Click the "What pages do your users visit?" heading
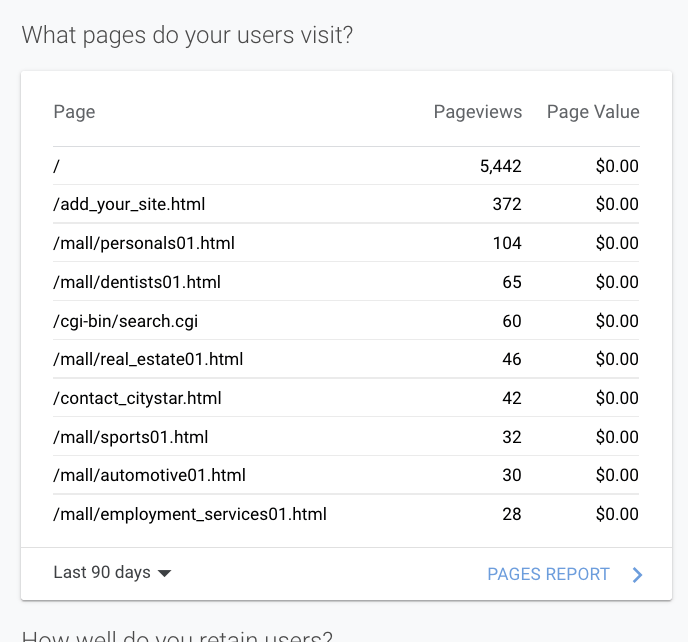Image resolution: width=688 pixels, height=642 pixels. (x=187, y=36)
